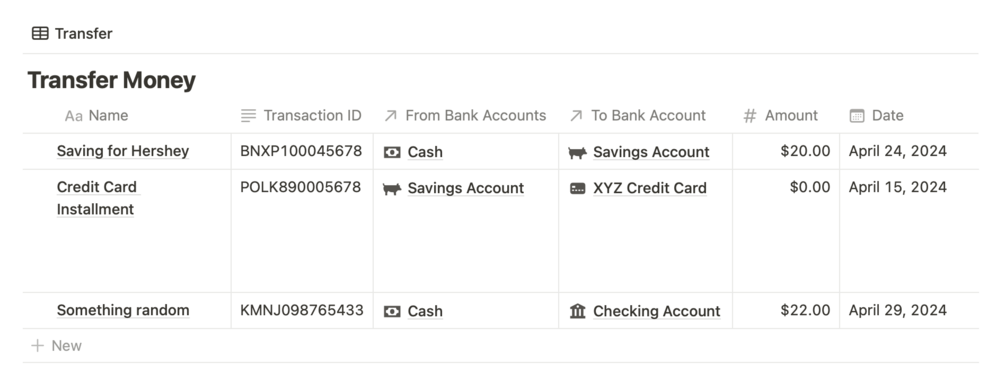This screenshot has width=1005, height=380.
Task: Click the calendar icon in Date column header
Action: click(856, 116)
